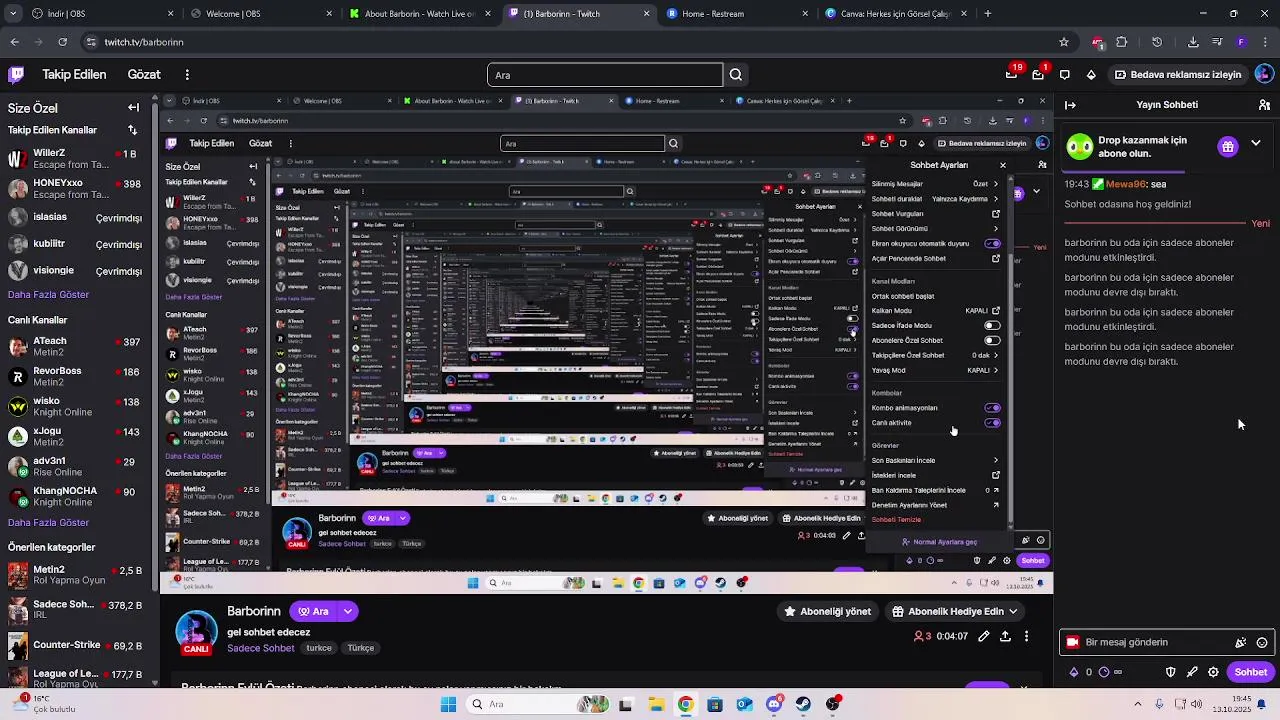Toggle Sadece İfade Modu in streamed settings
The height and width of the screenshot is (720, 1280).
click(x=992, y=325)
